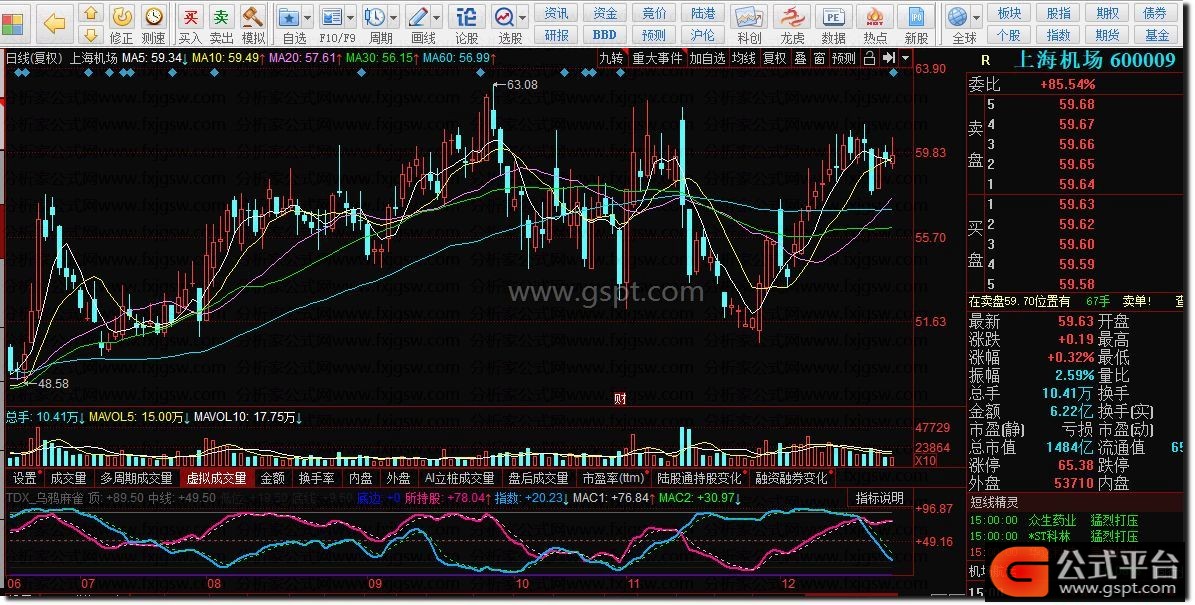Click the 卖1 price 59.64
The width and height of the screenshot is (1195, 605).
click(1076, 184)
